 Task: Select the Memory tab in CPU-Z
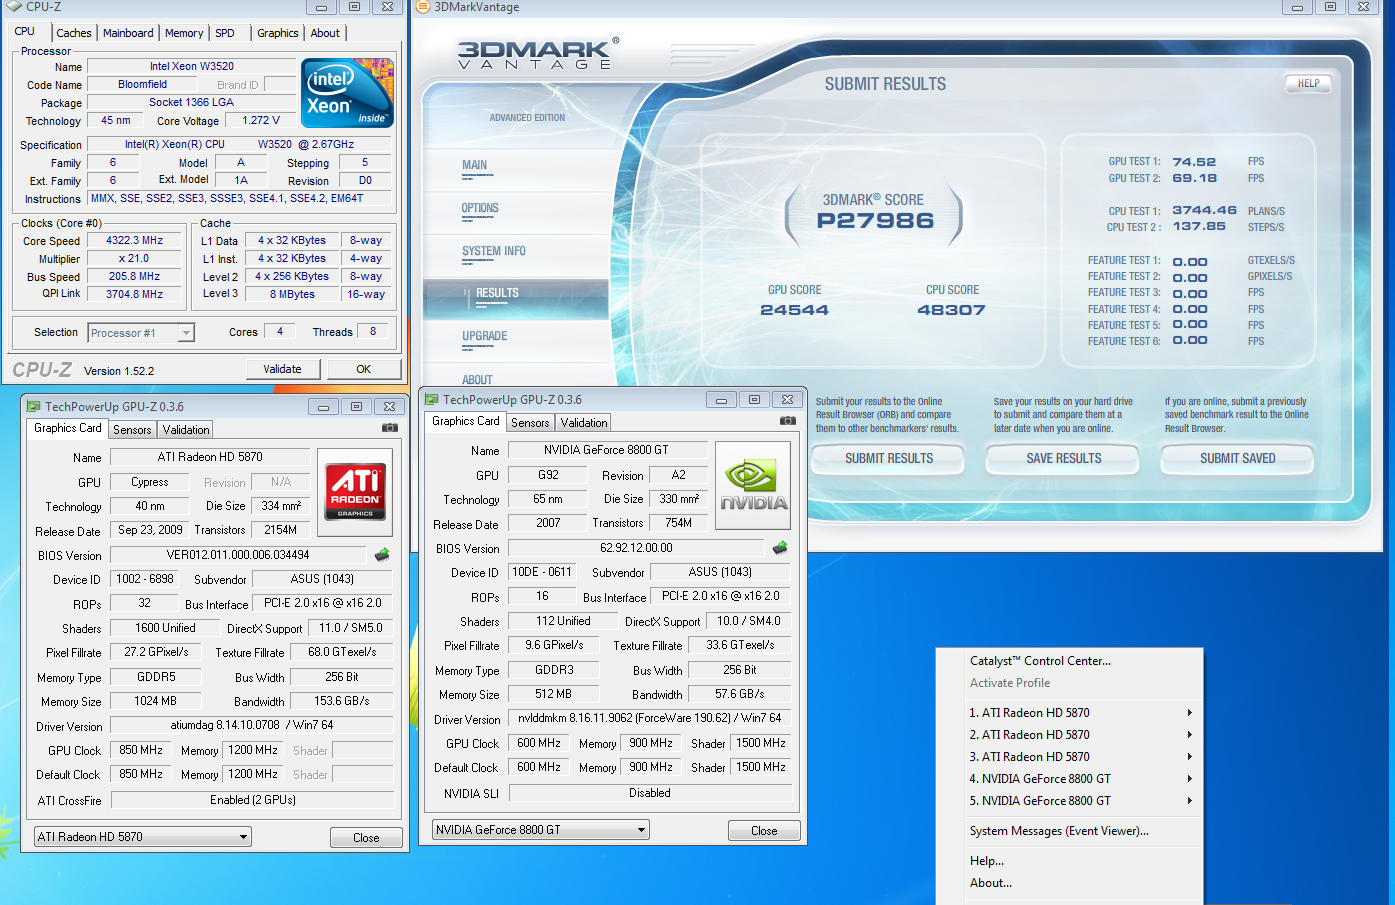184,33
